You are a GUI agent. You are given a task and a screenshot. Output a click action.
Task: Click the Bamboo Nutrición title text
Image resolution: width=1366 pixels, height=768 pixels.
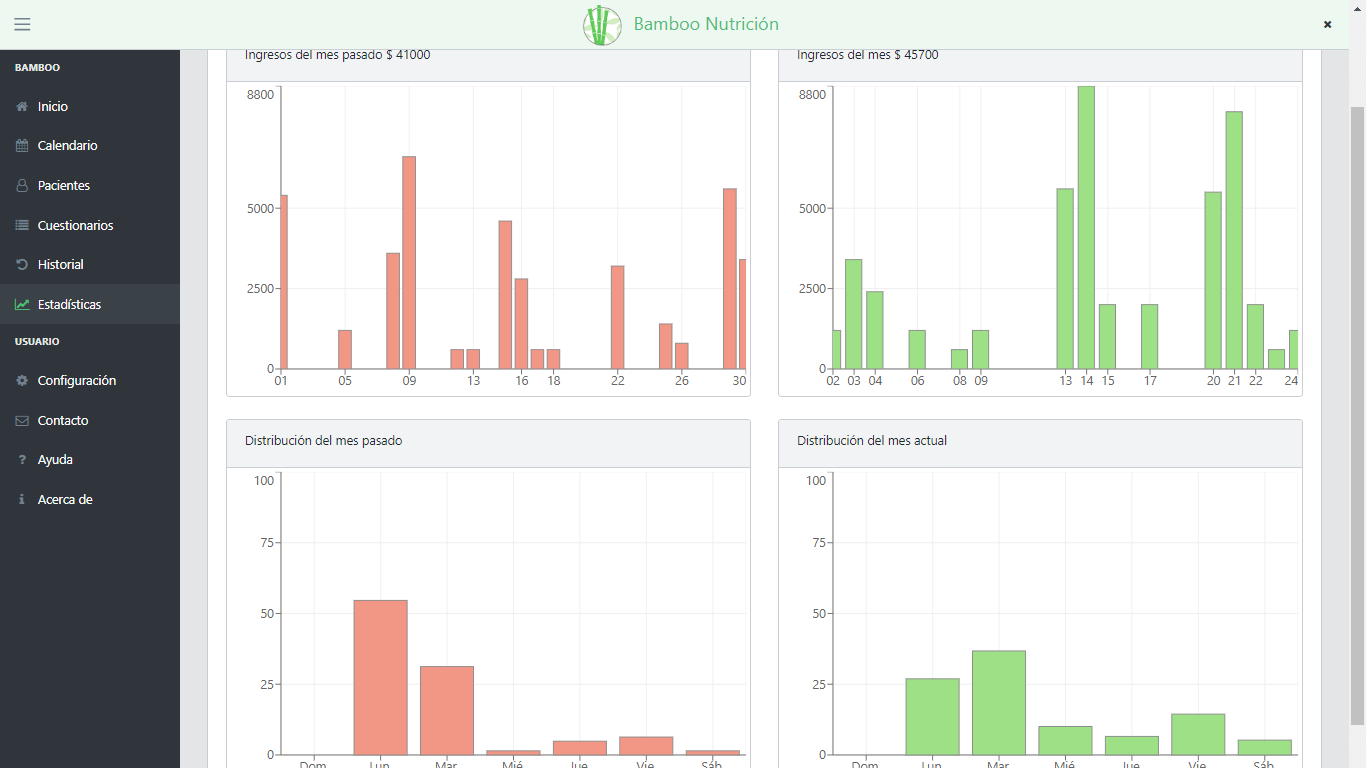706,24
